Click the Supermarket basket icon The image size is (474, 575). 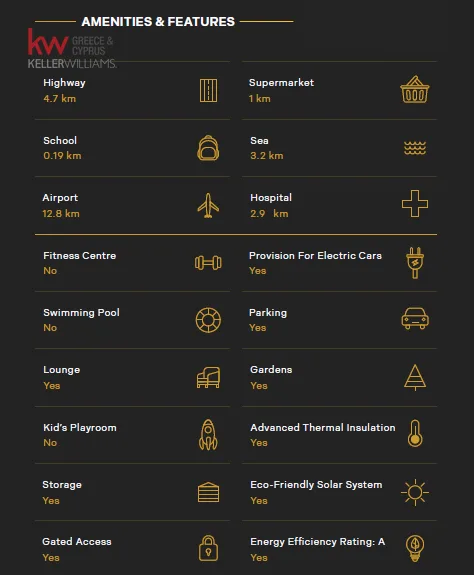pyautogui.click(x=415, y=89)
